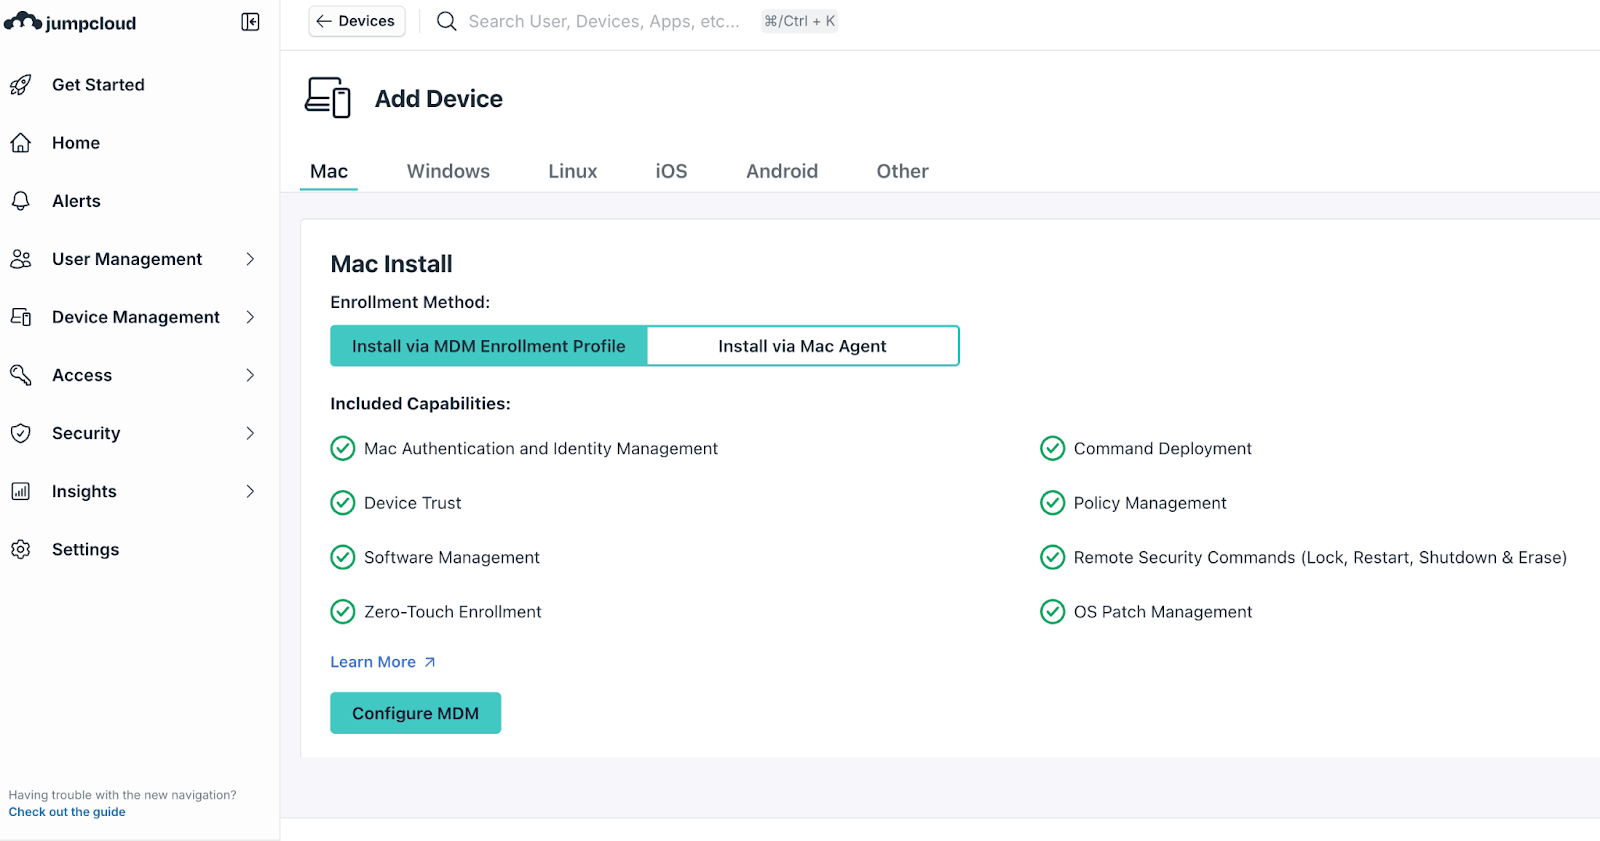The width and height of the screenshot is (1600, 841).
Task: Expand the Security menu chevron
Action: (x=250, y=433)
